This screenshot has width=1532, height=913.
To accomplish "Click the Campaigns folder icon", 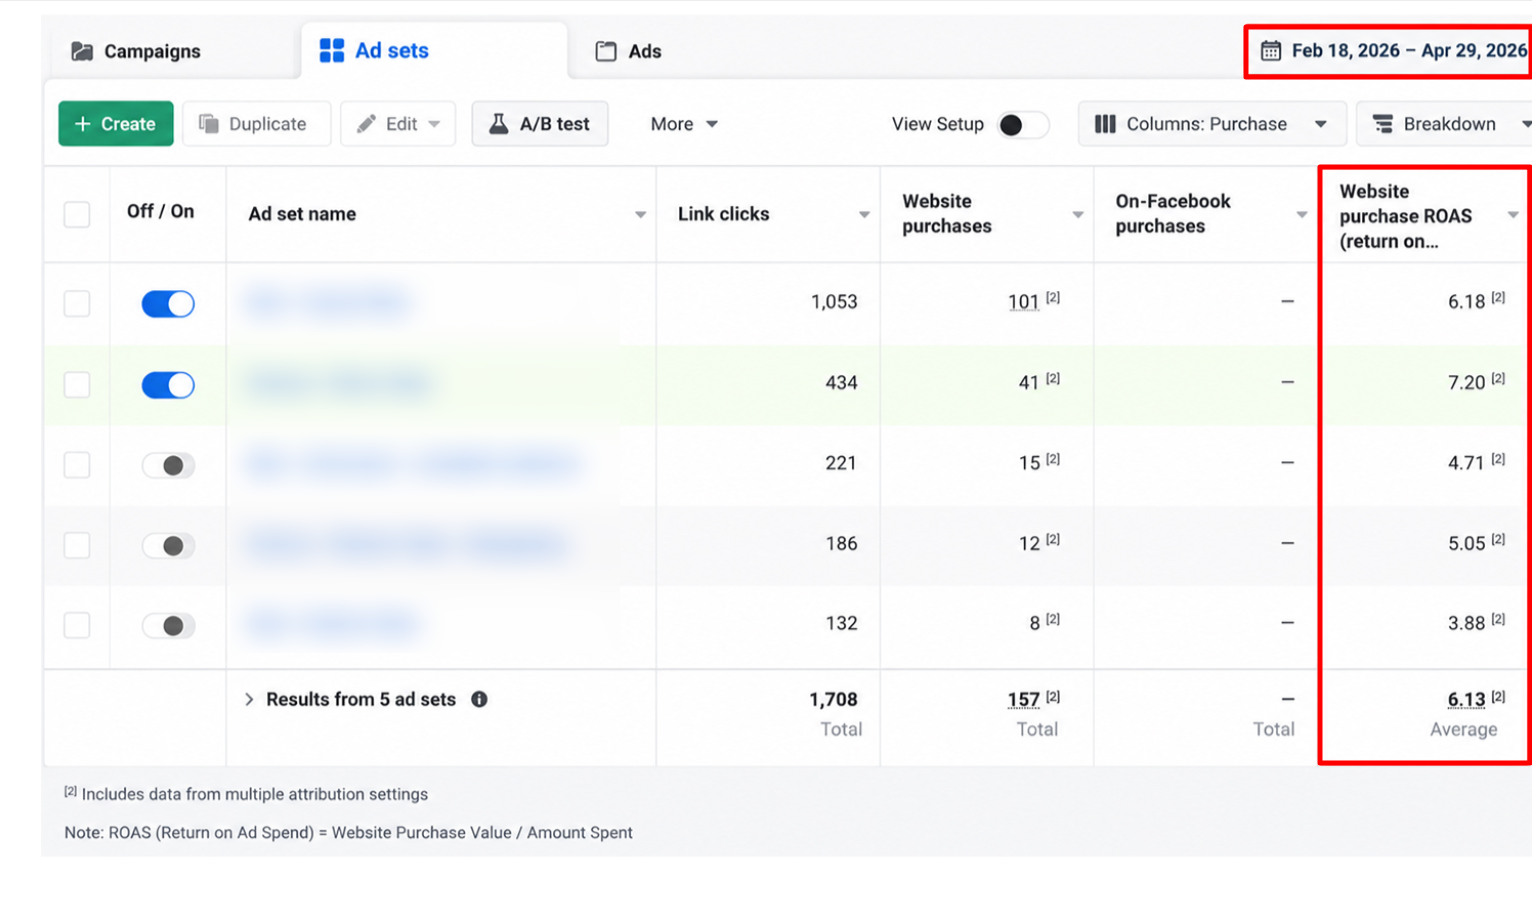I will (82, 51).
